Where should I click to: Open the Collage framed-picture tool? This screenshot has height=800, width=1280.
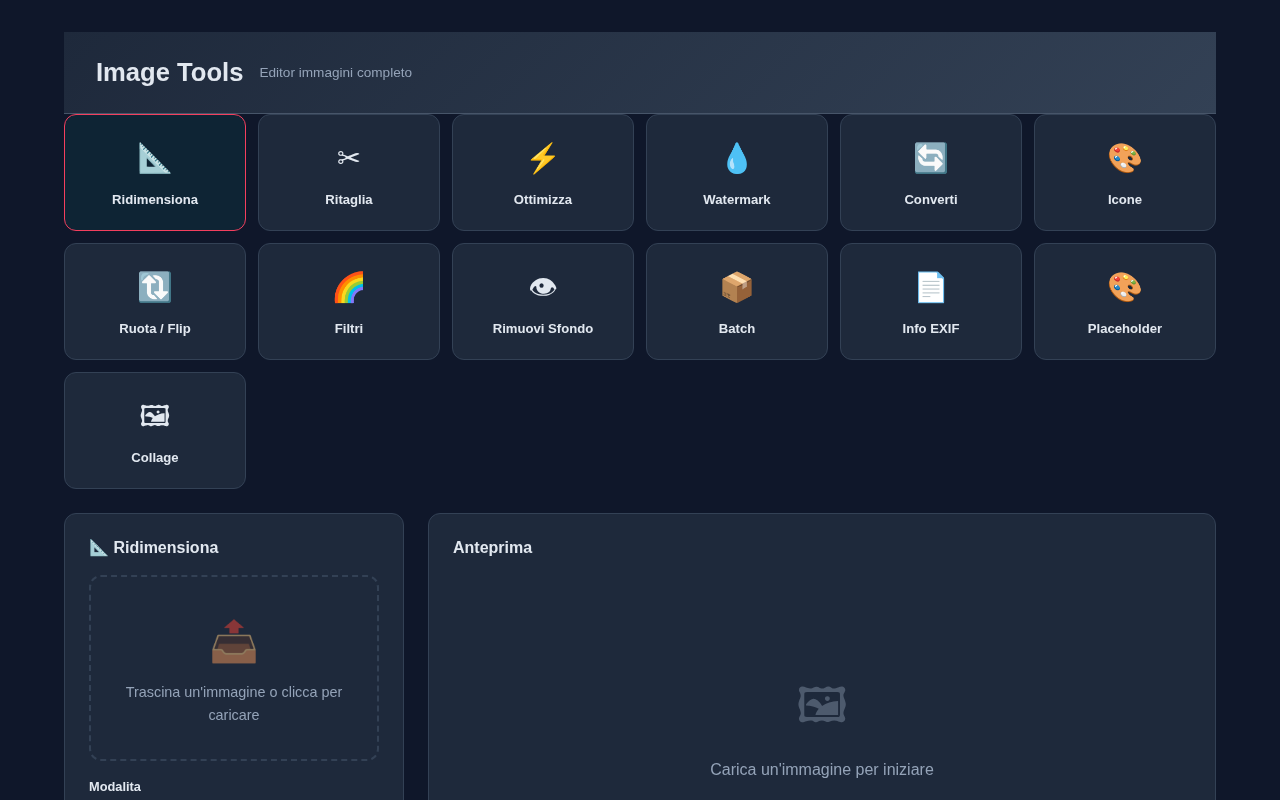coord(154,430)
